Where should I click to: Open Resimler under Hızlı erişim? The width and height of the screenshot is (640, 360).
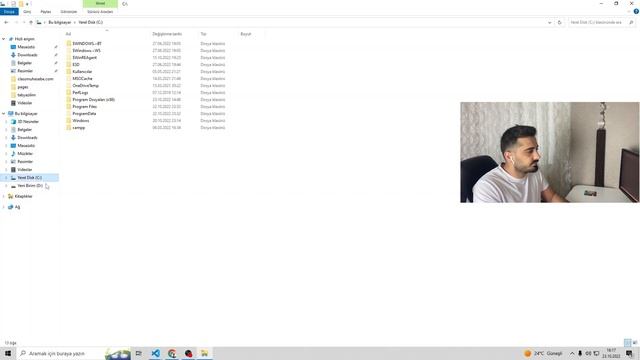pos(25,71)
